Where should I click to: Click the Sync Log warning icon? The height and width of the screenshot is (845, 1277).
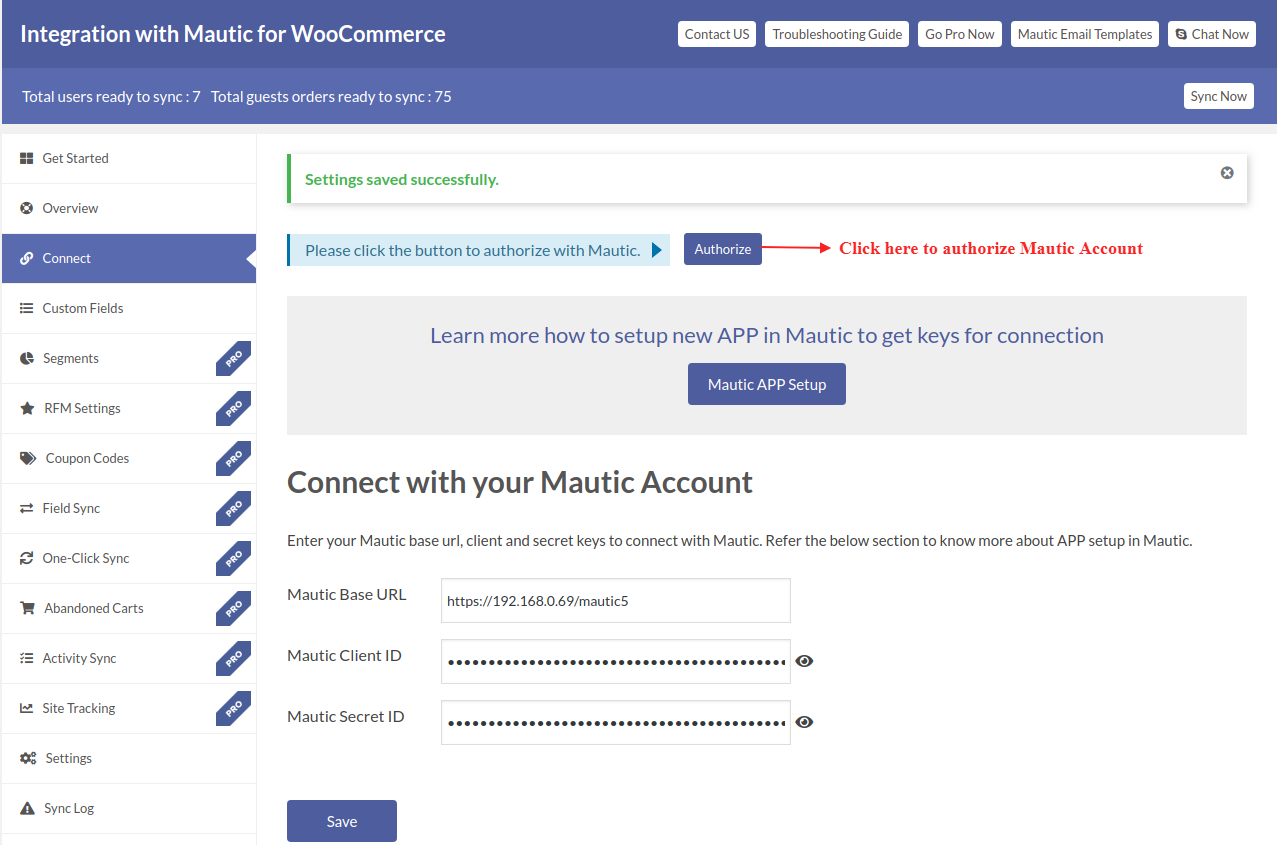click(x=27, y=808)
